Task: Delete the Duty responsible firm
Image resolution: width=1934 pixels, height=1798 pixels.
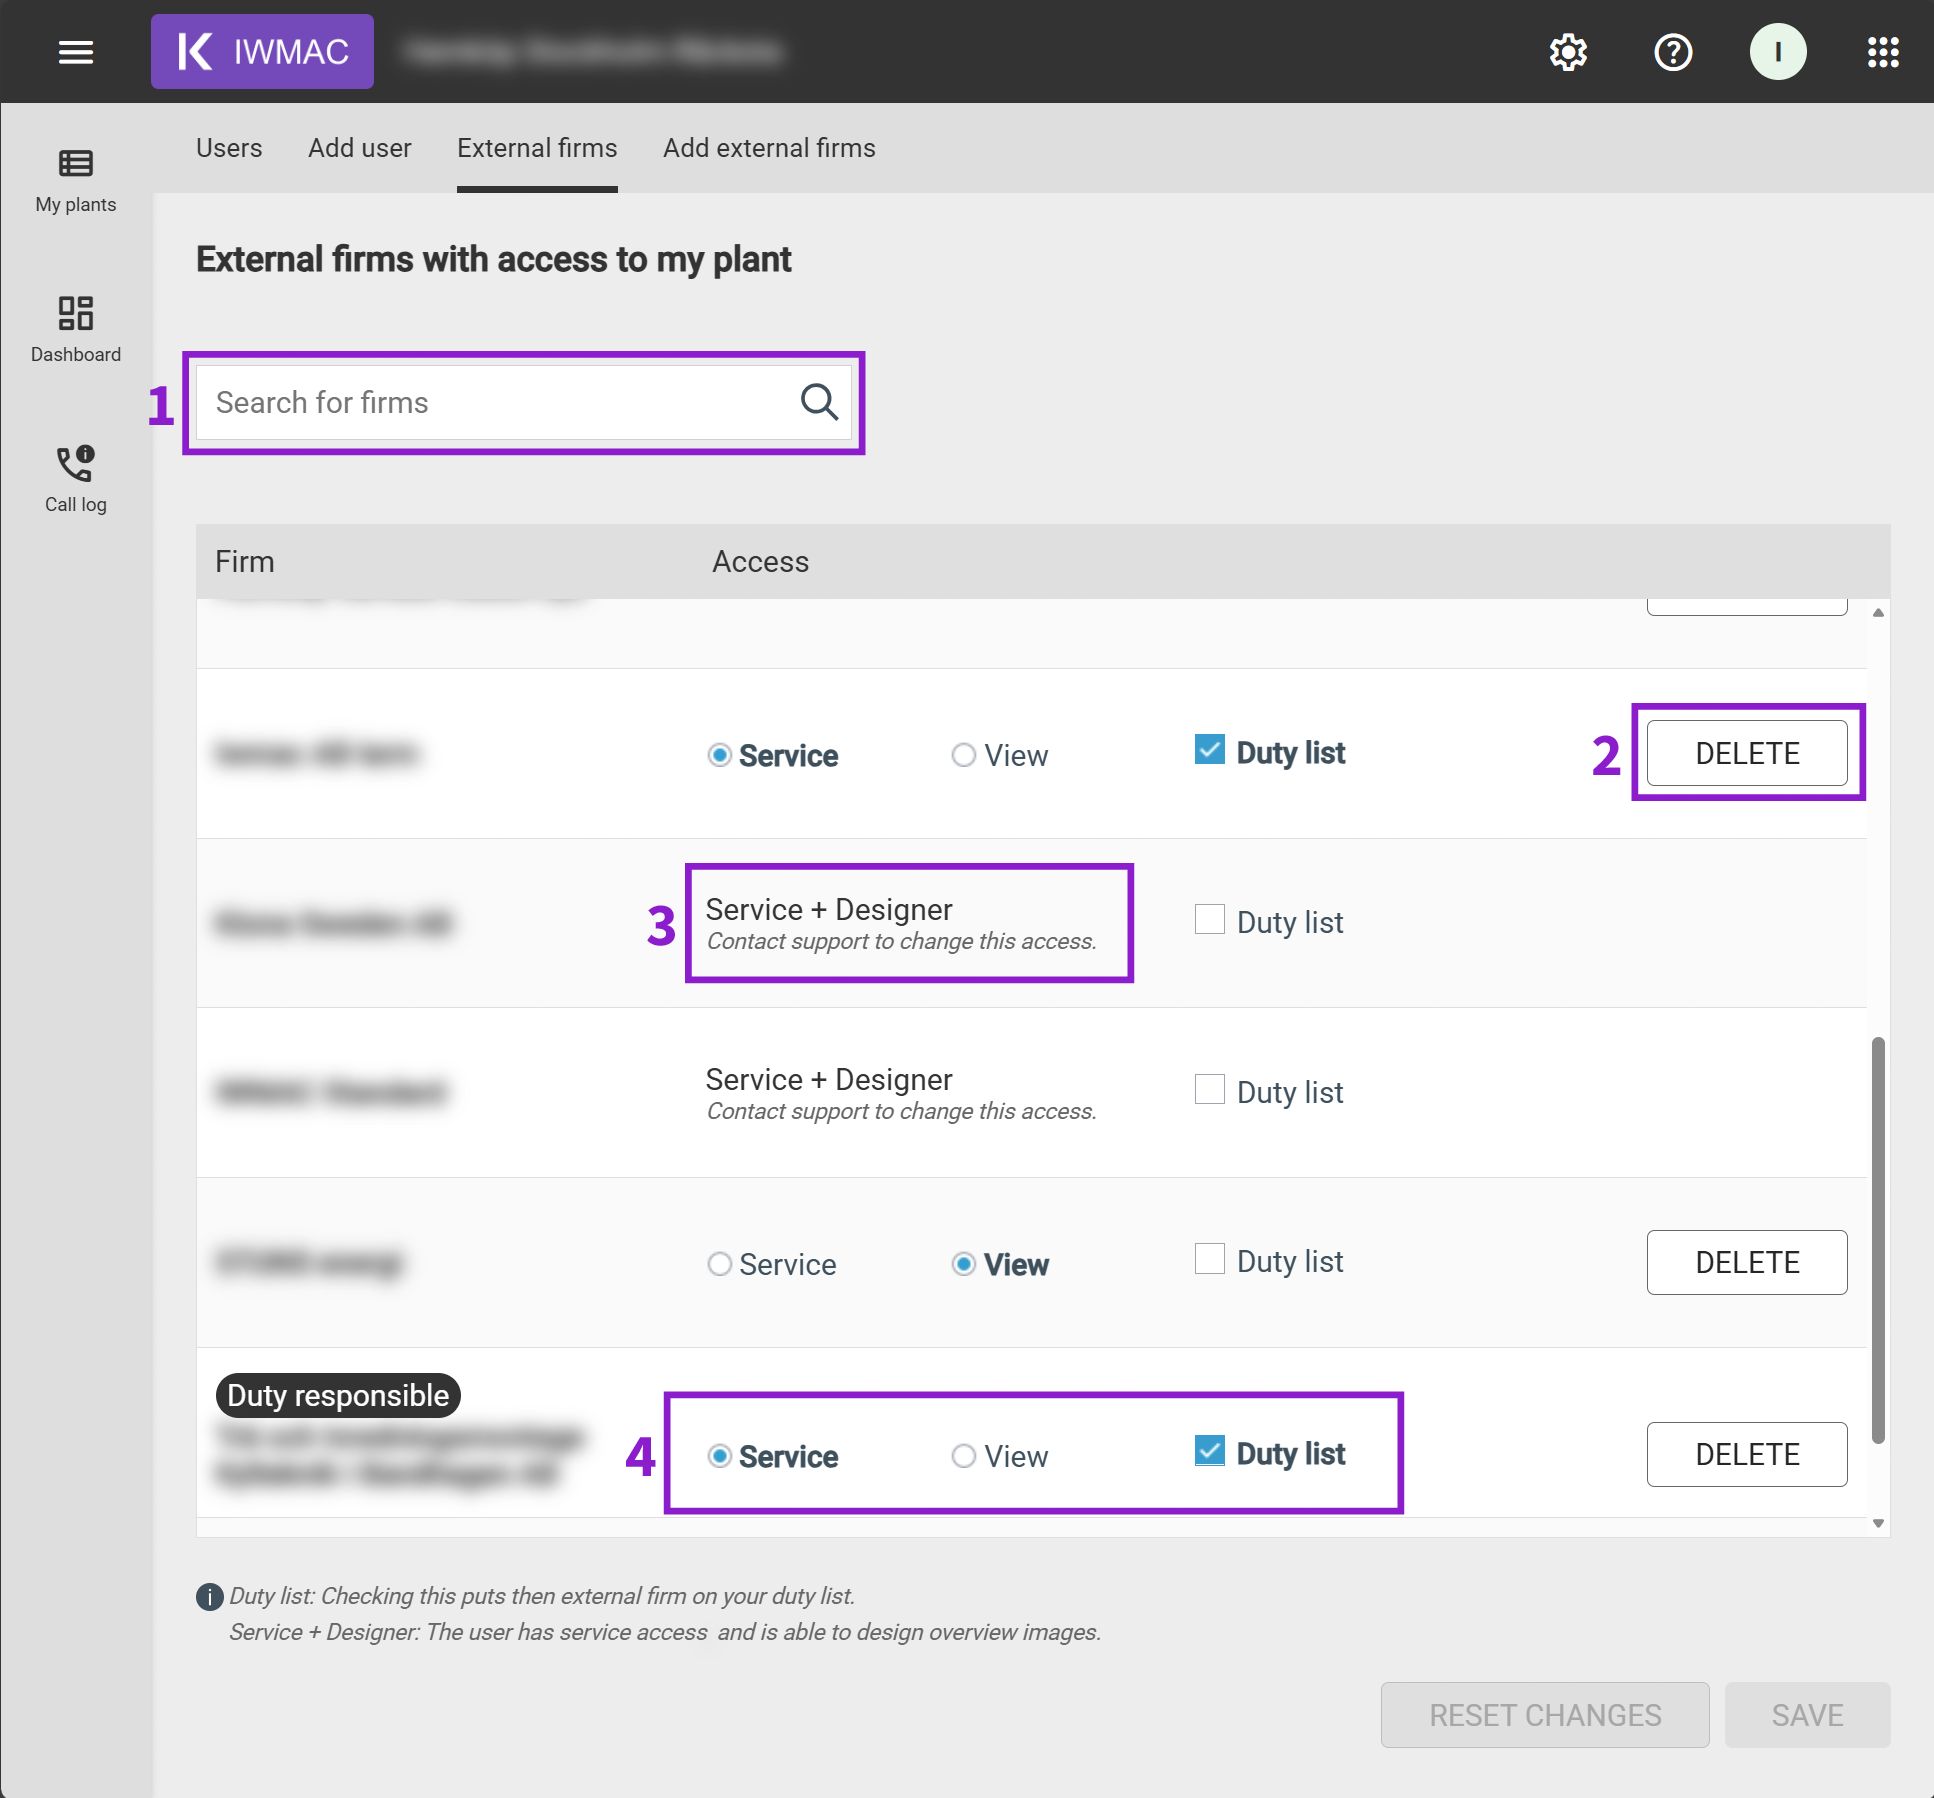Action: coord(1747,1454)
